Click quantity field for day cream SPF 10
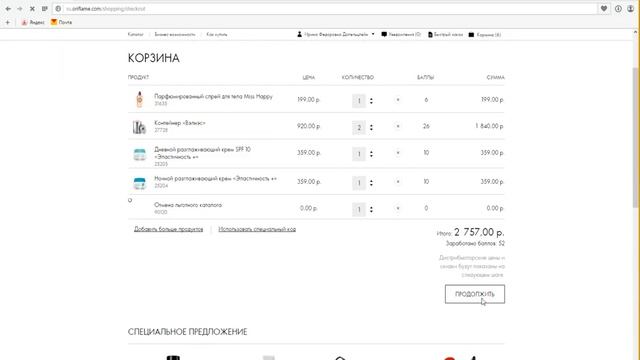 359,154
